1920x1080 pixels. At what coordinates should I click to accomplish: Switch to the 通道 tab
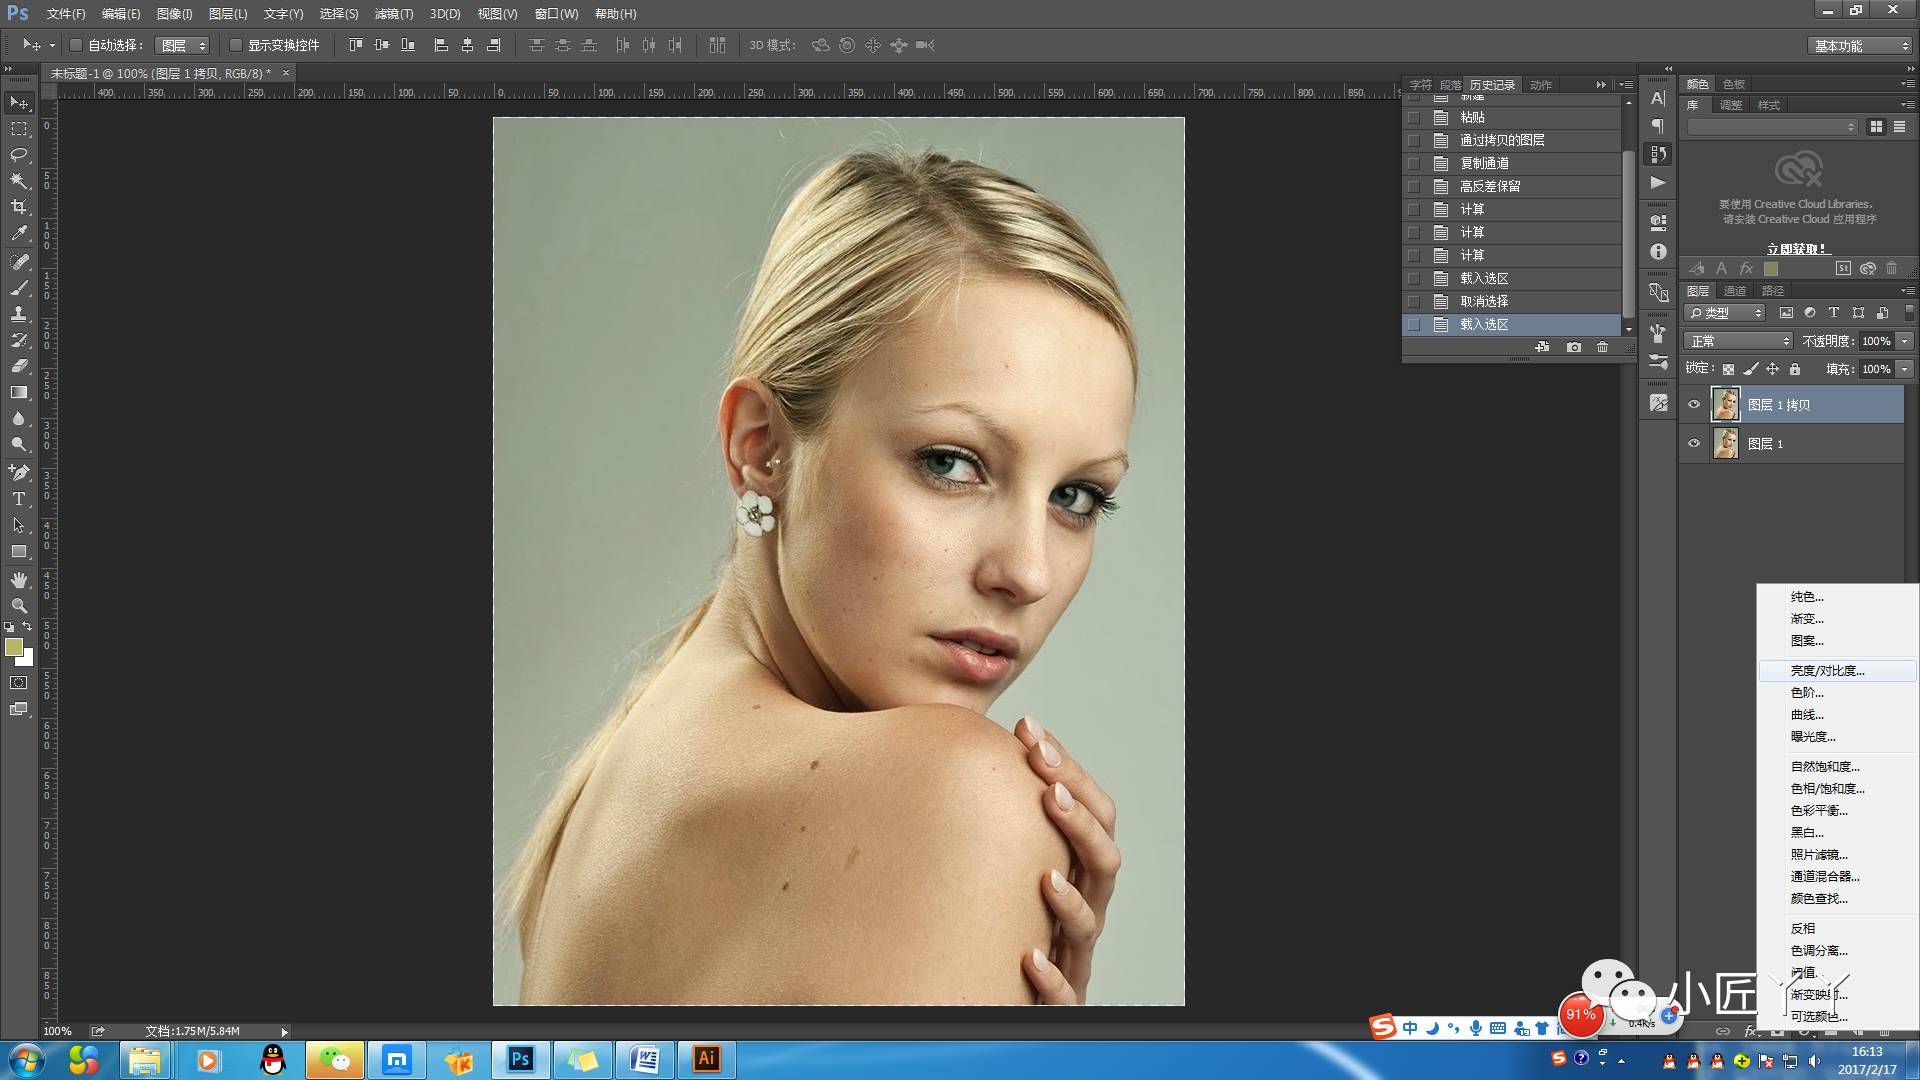(1735, 291)
